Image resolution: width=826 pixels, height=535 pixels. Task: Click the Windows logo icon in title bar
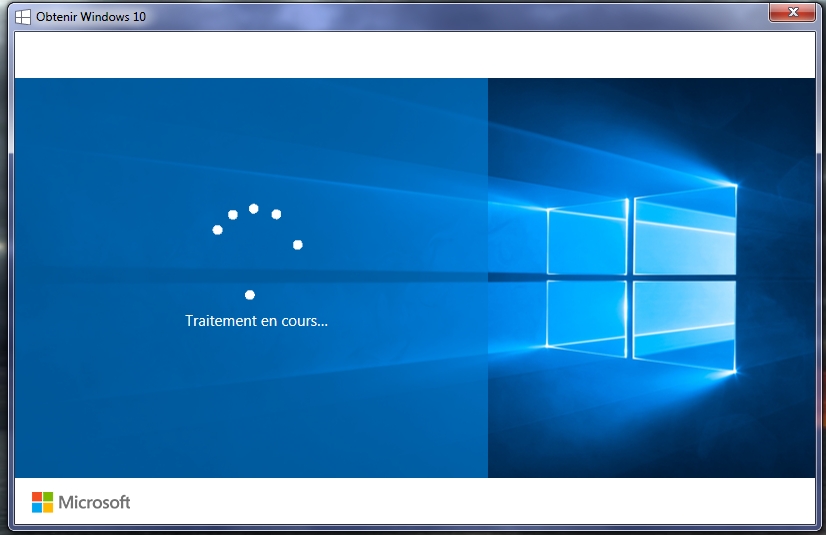23,17
